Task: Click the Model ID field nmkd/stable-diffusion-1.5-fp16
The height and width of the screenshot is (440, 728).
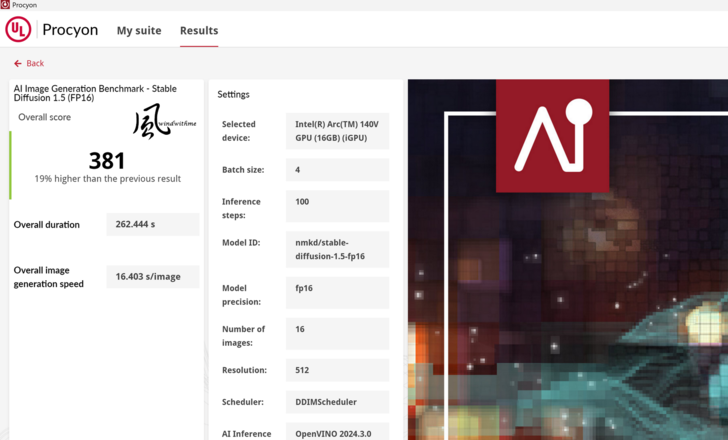Action: click(x=337, y=249)
